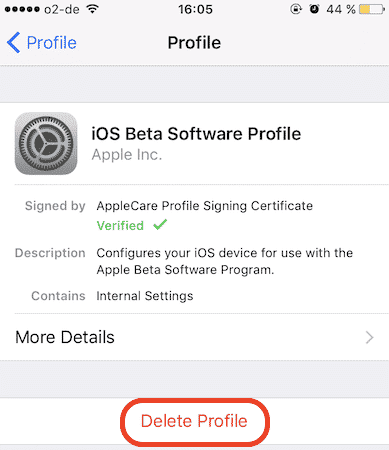Tap the Profile title in navigation bar
The width and height of the screenshot is (389, 450).
pos(194,43)
